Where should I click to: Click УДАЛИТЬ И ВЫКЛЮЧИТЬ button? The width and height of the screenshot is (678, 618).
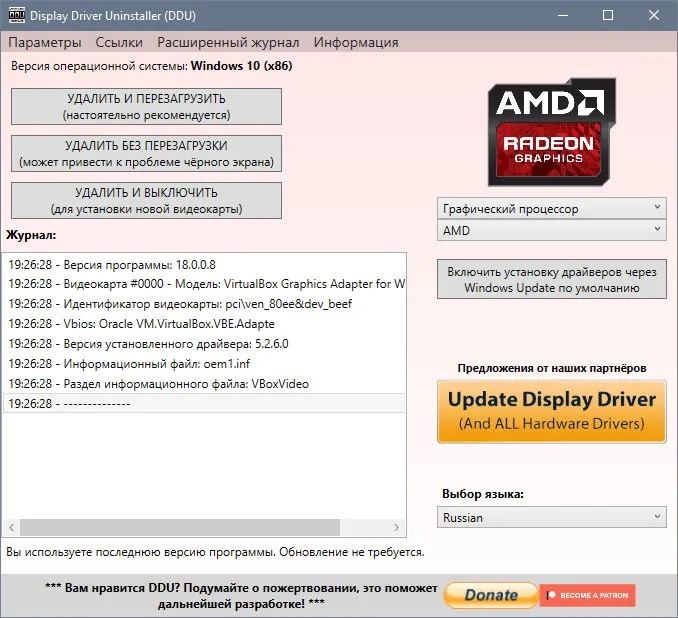coord(146,201)
